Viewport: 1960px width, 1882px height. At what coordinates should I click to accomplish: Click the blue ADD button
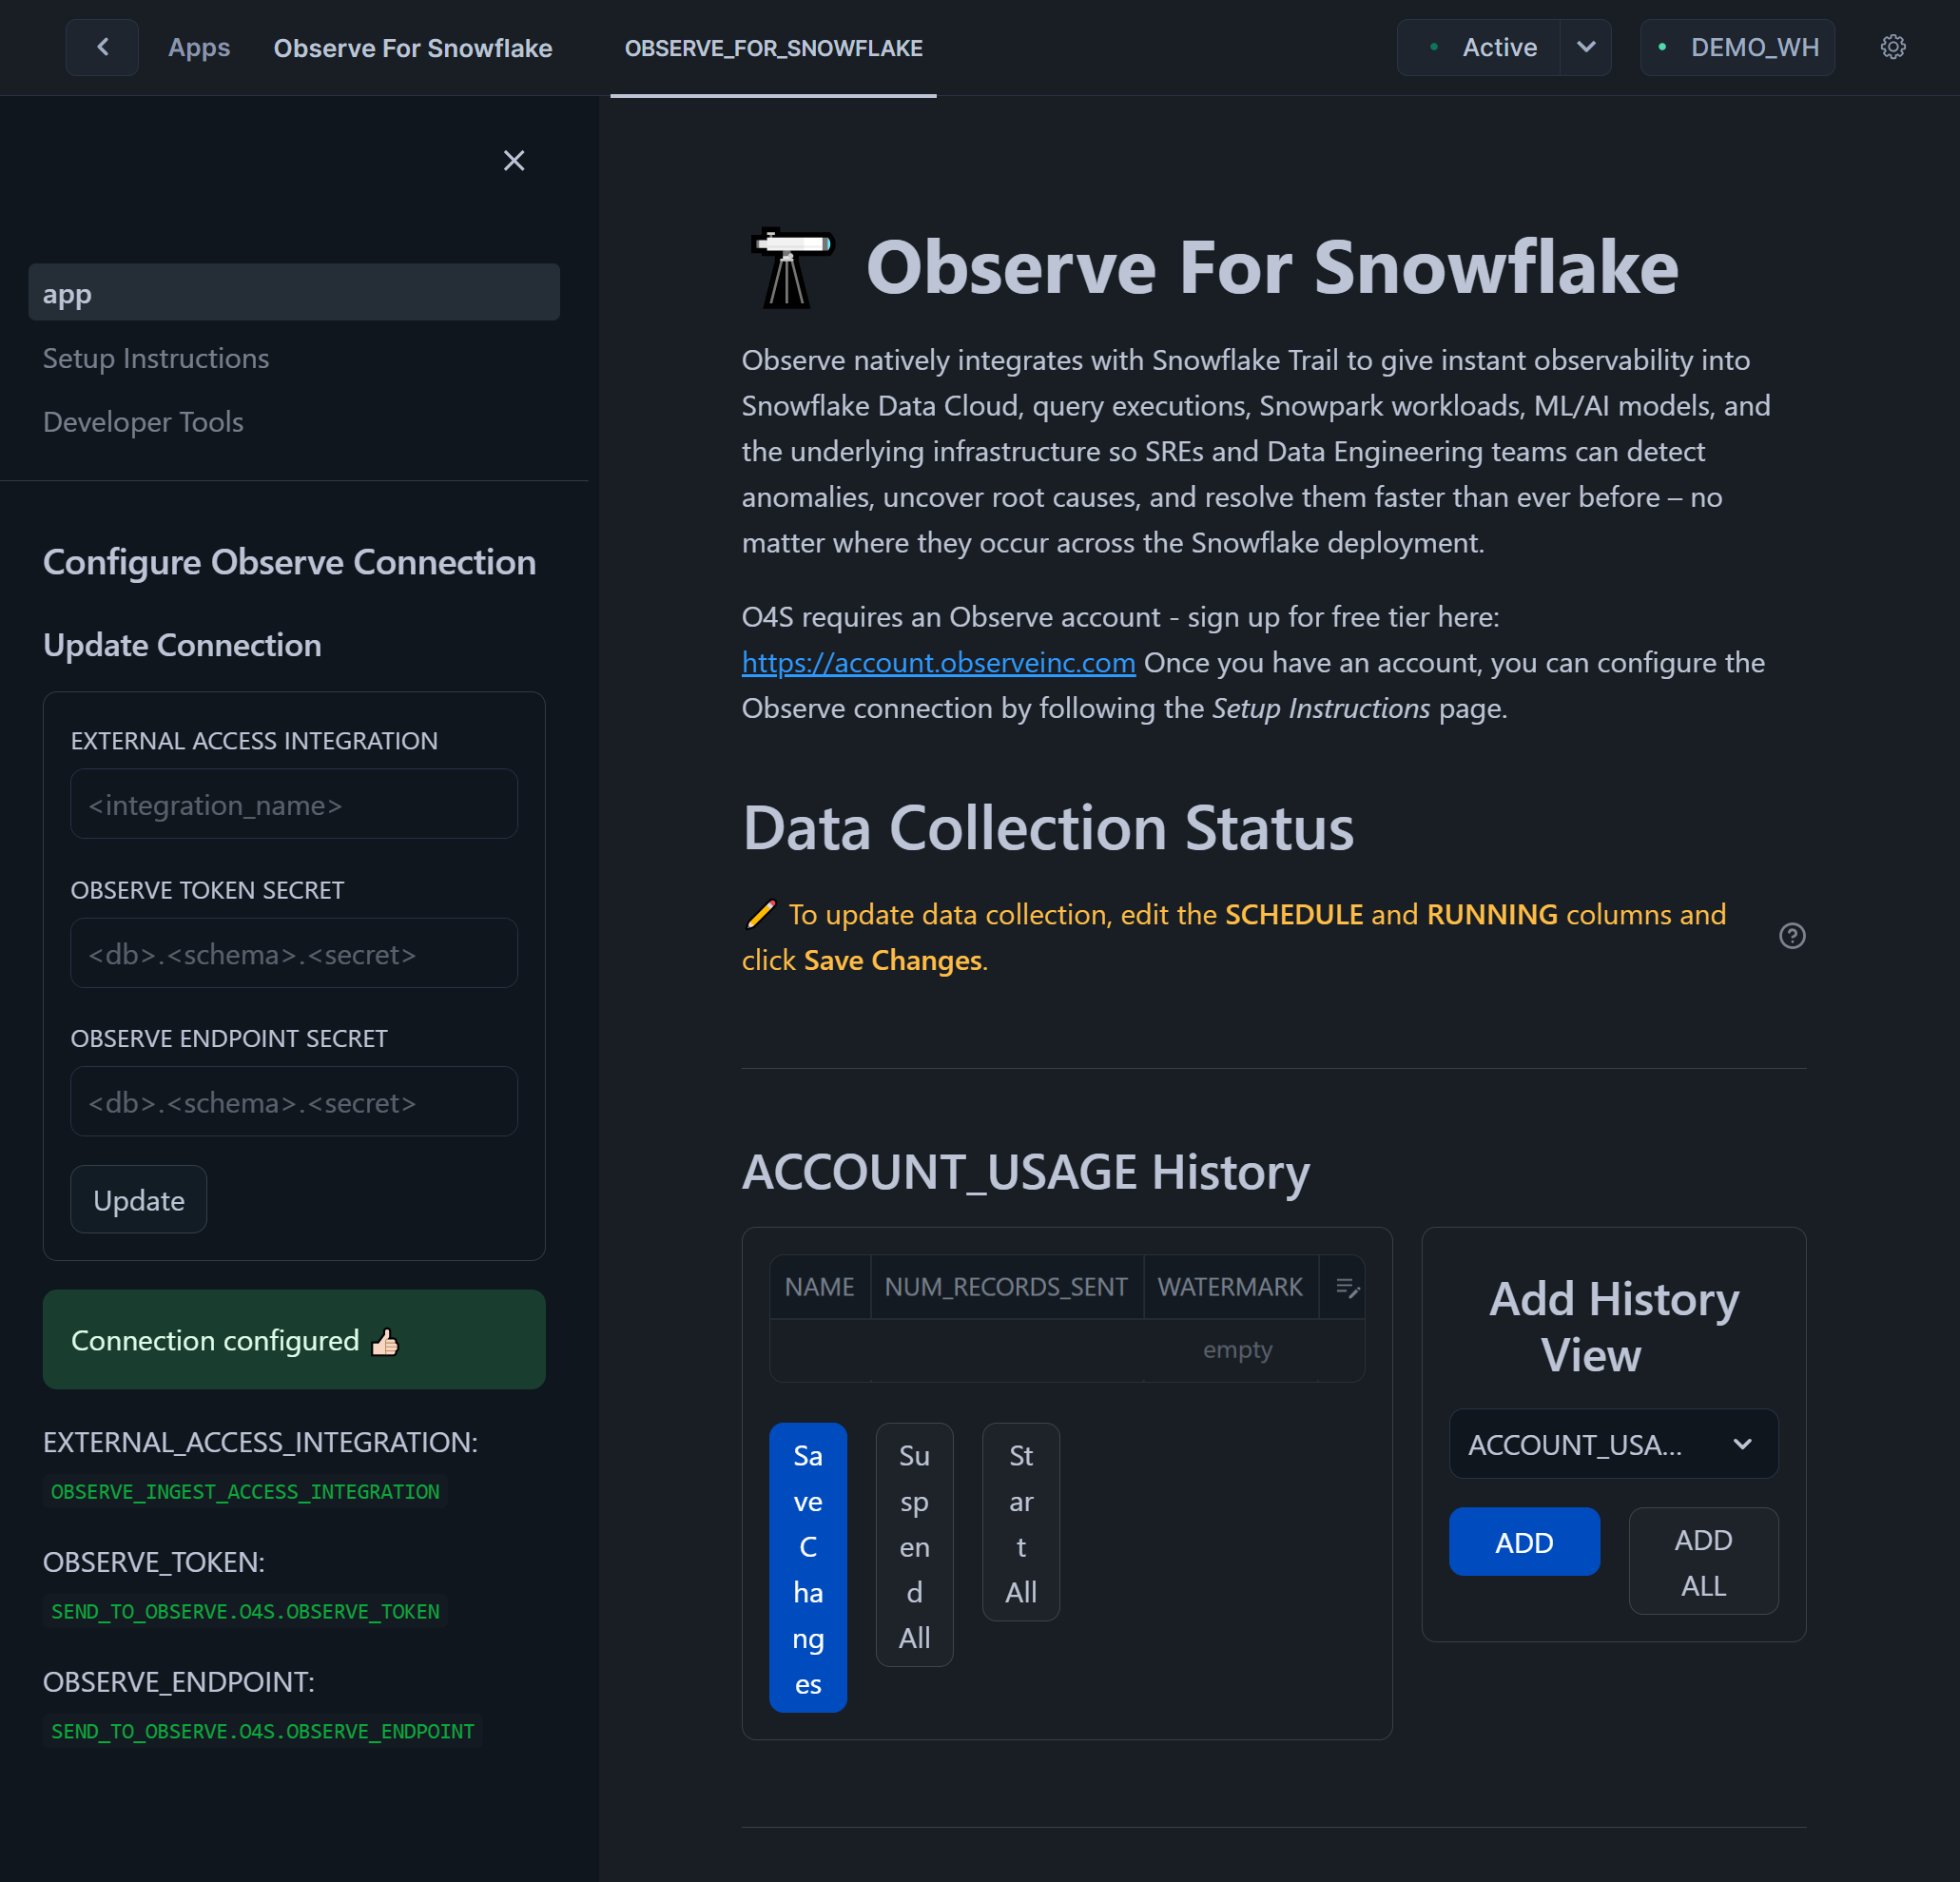point(1523,1541)
